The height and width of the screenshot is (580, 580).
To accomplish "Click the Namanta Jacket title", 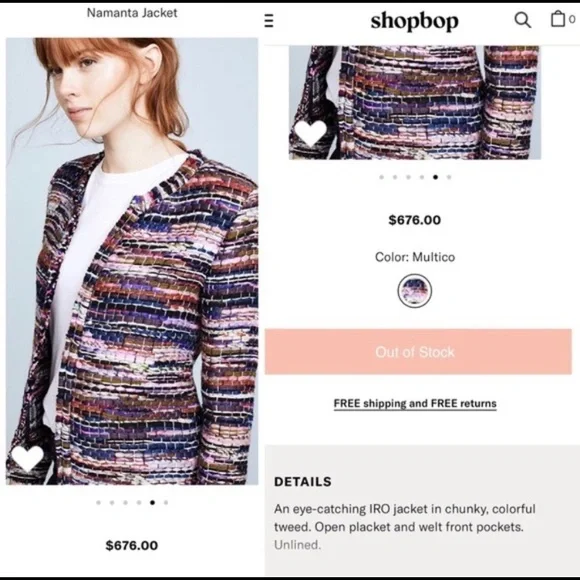I will tap(132, 13).
